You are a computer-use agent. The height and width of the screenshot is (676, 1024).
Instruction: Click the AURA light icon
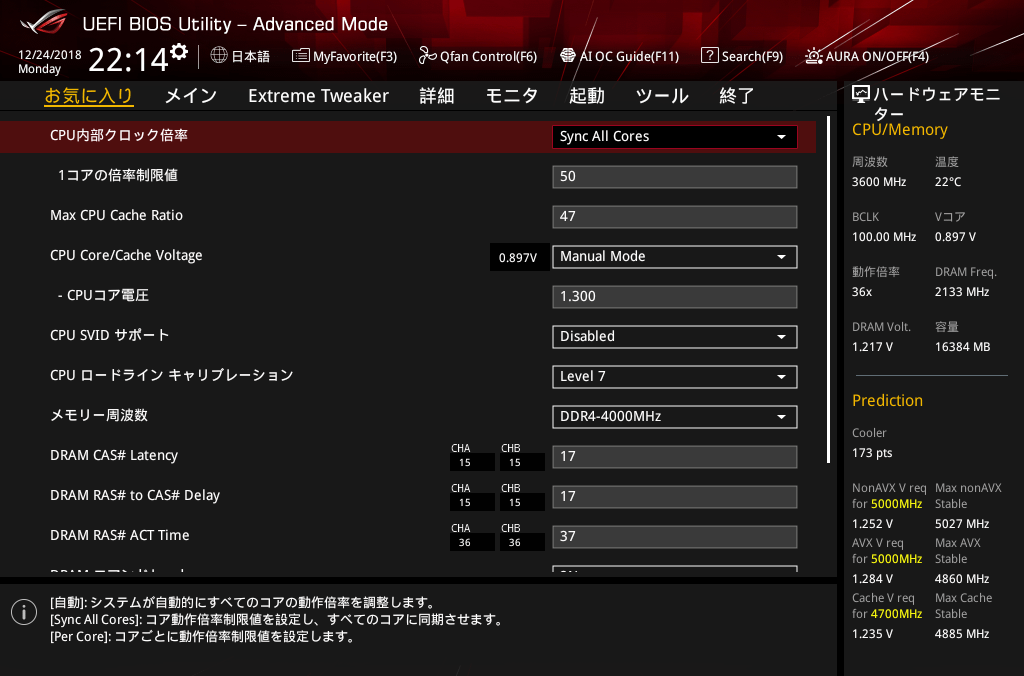813,56
